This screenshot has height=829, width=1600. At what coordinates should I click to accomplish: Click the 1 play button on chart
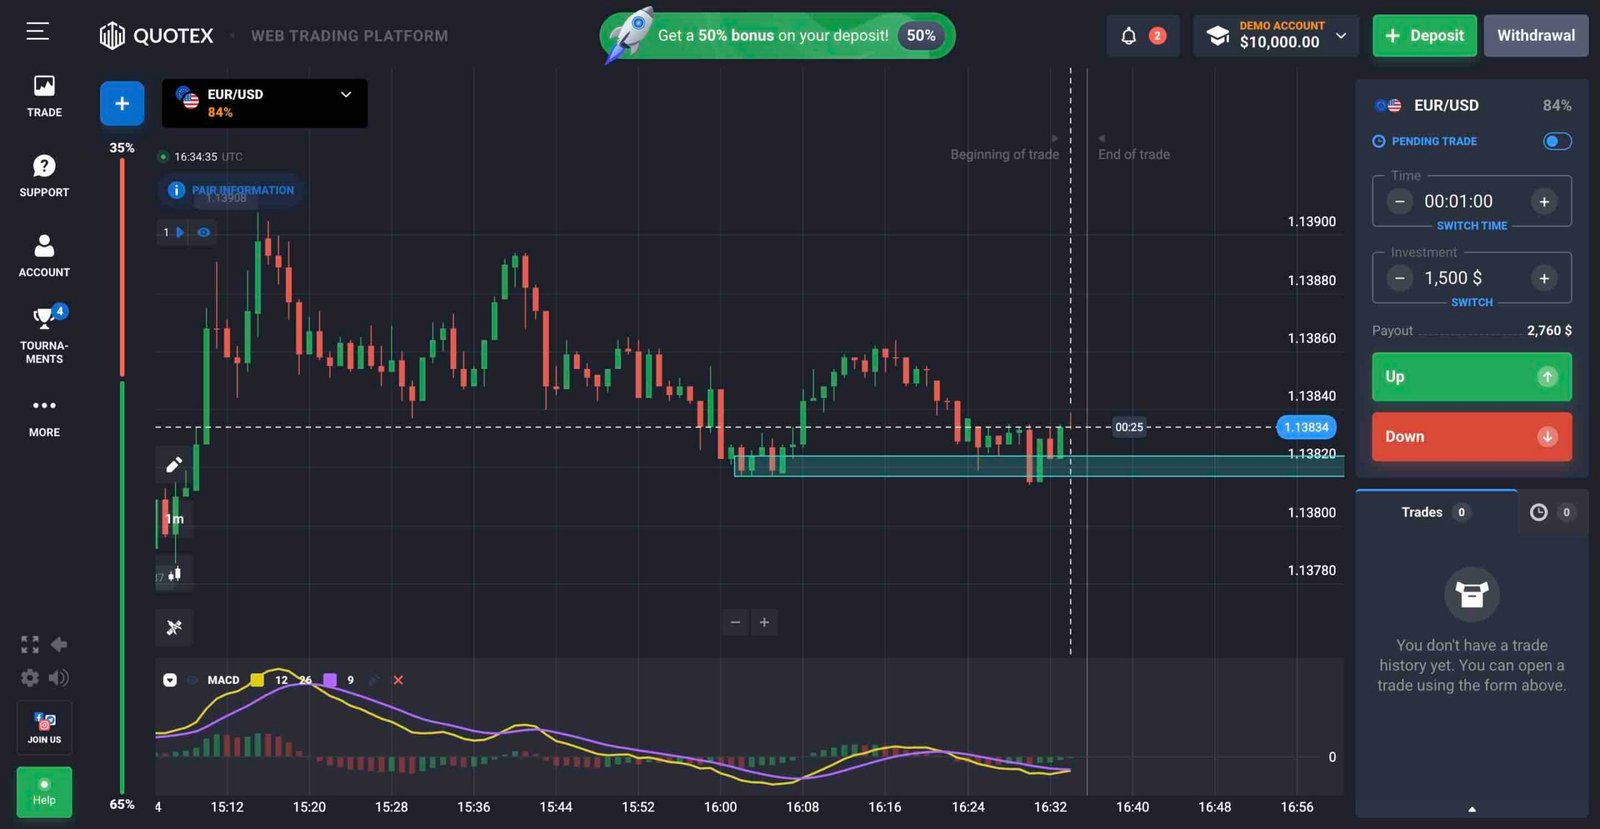coord(174,232)
